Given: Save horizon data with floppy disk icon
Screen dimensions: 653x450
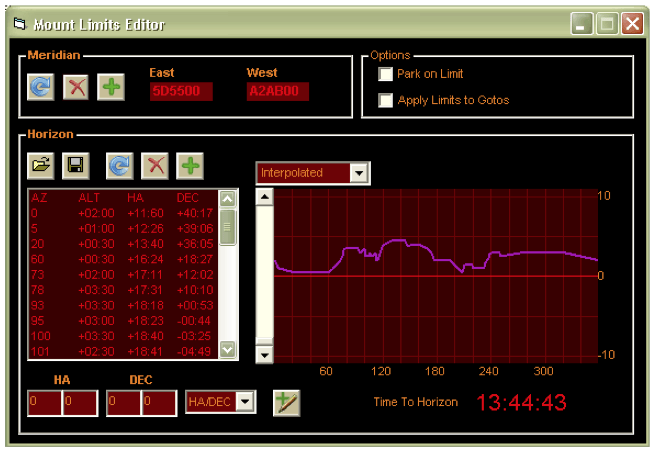Looking at the screenshot, I should pos(76,166).
